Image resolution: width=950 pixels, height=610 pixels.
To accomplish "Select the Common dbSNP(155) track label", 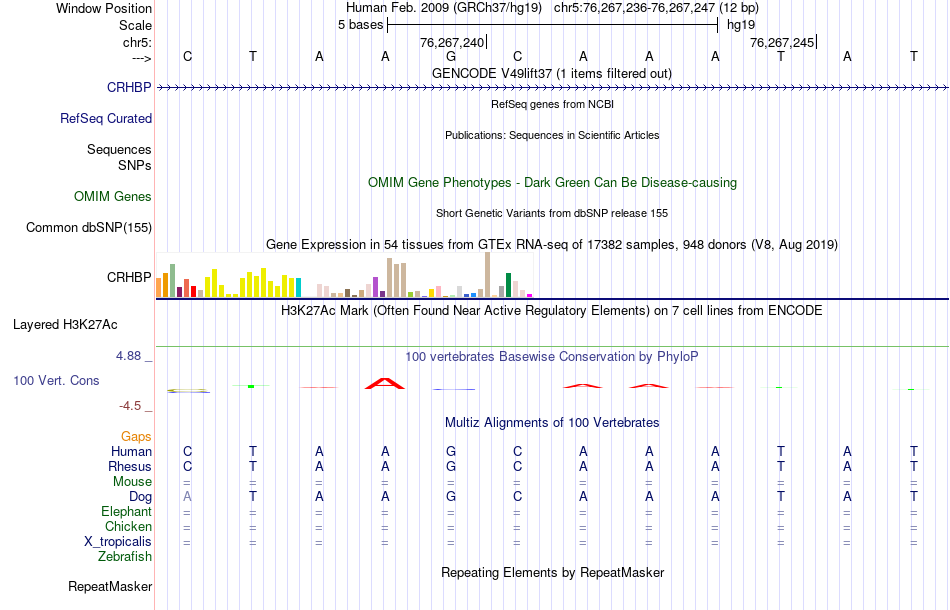I will (x=88, y=227).
